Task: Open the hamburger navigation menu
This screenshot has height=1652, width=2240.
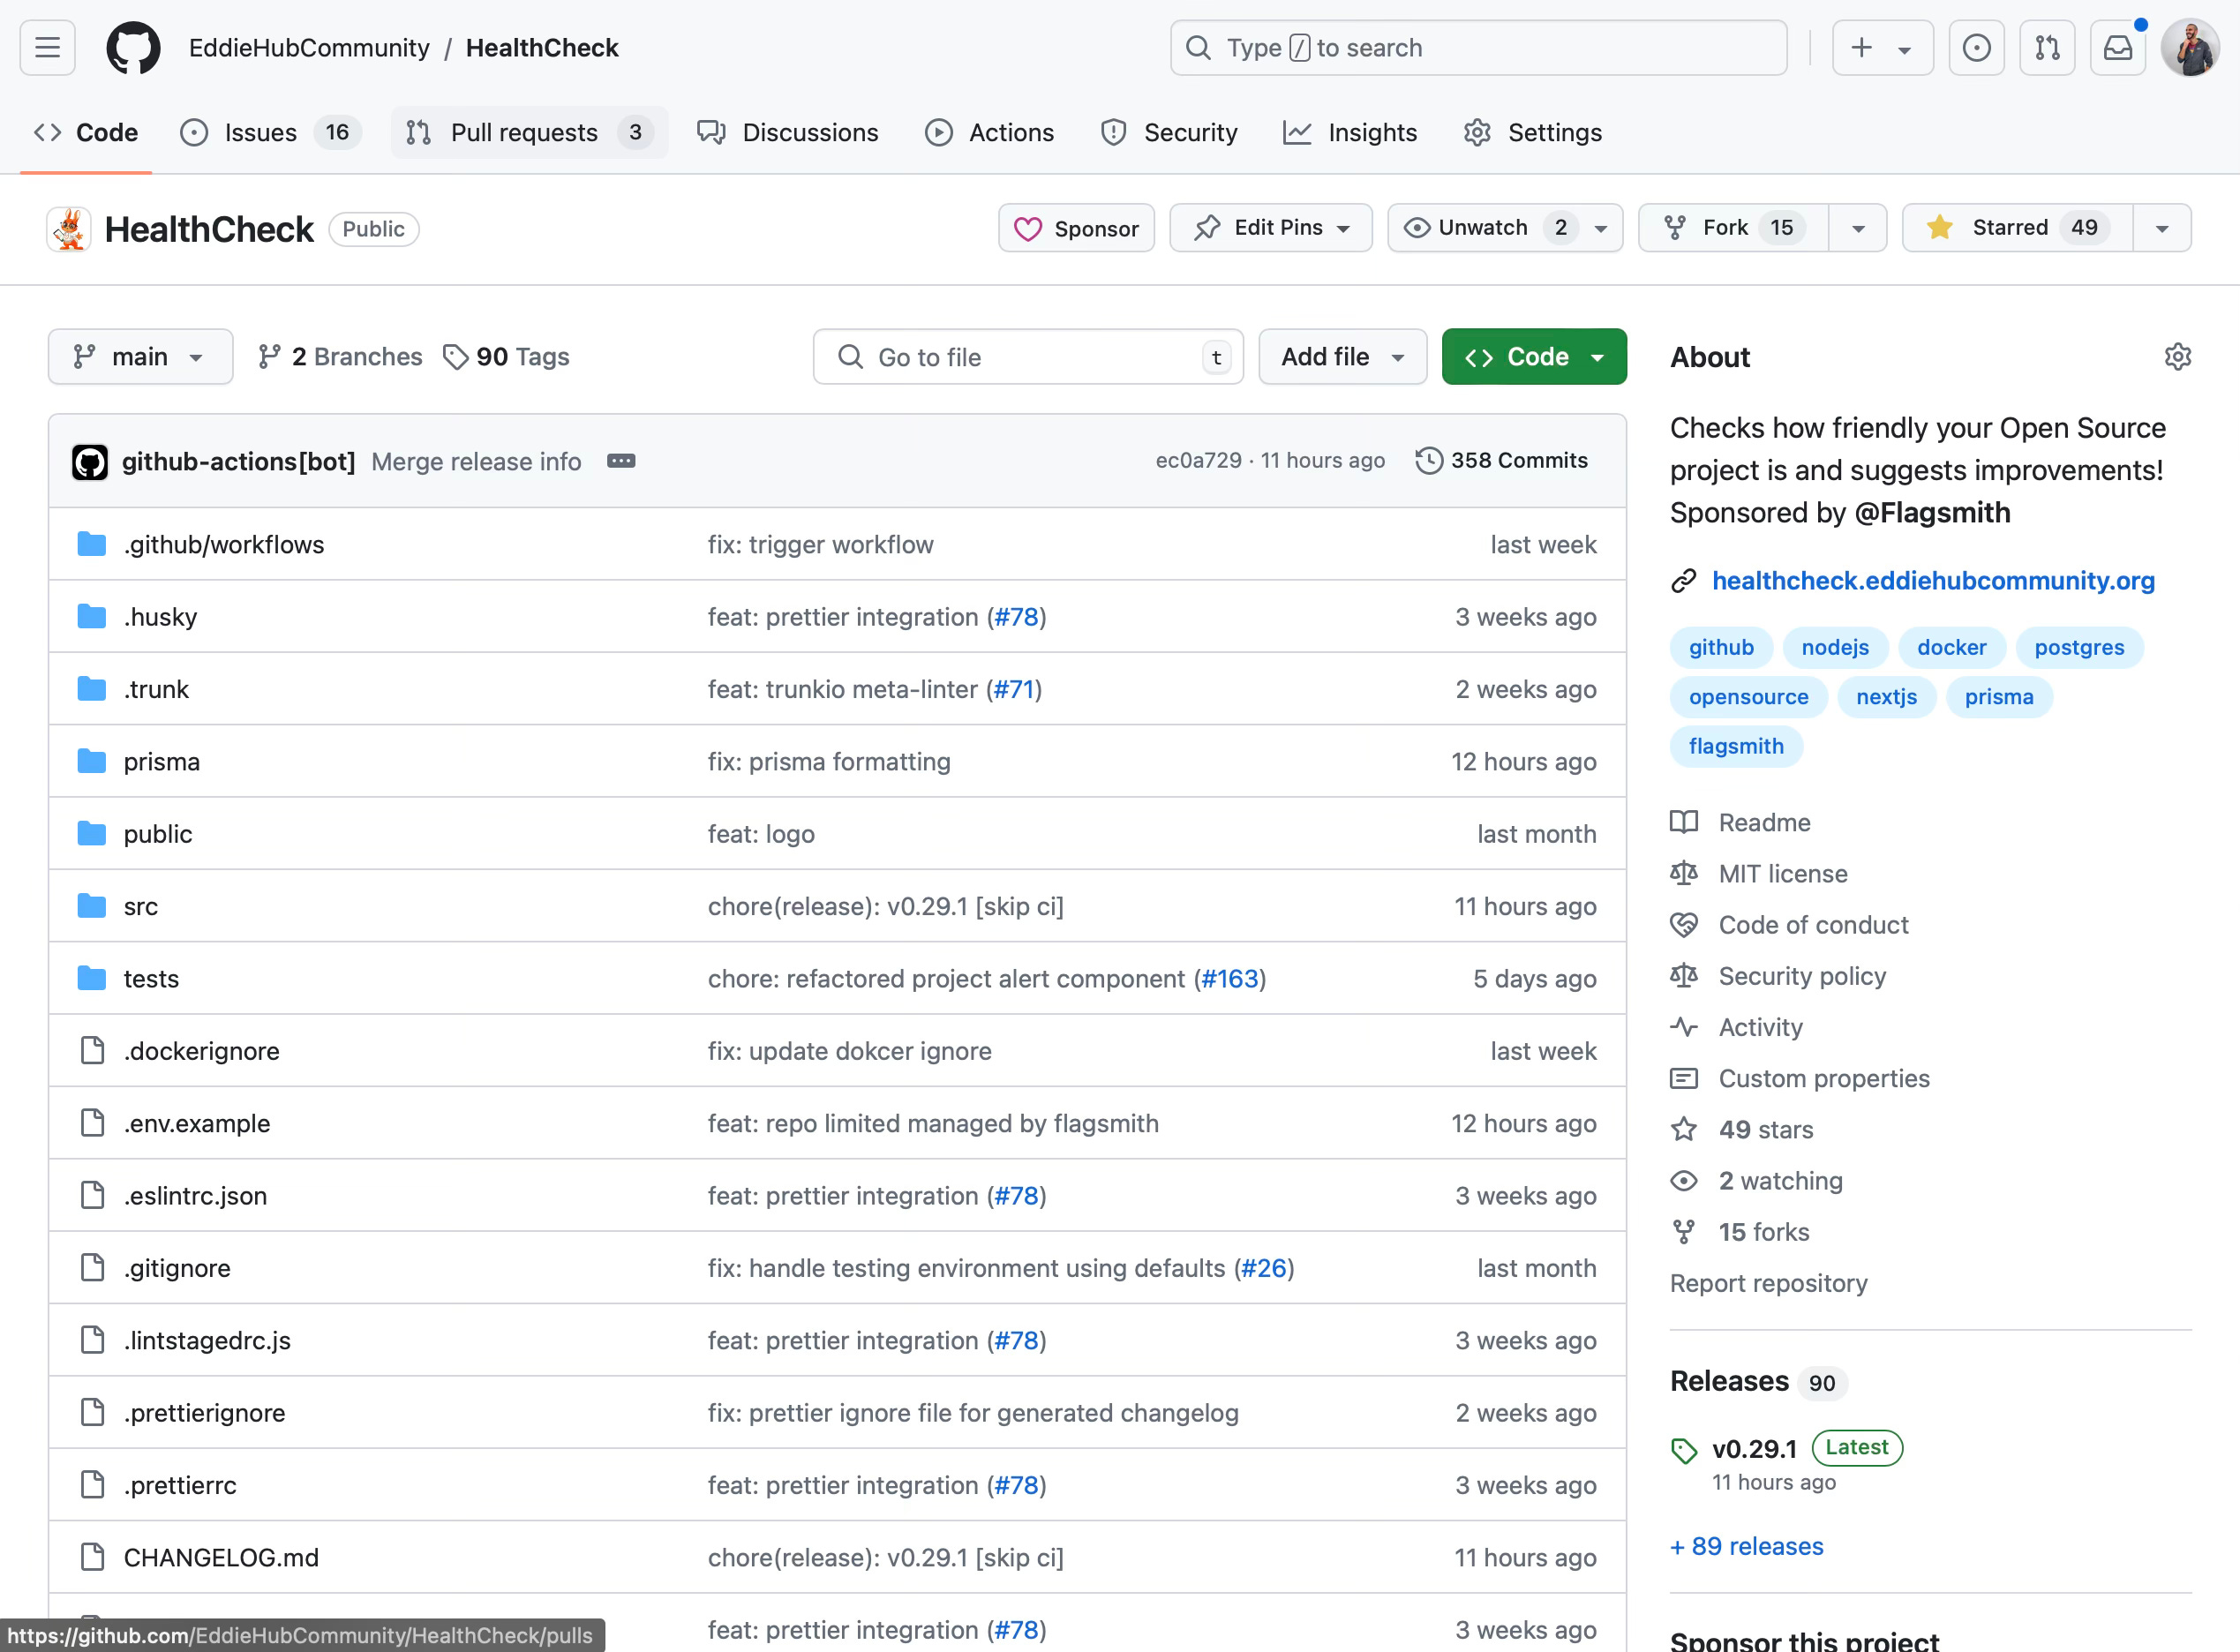Action: 47,47
